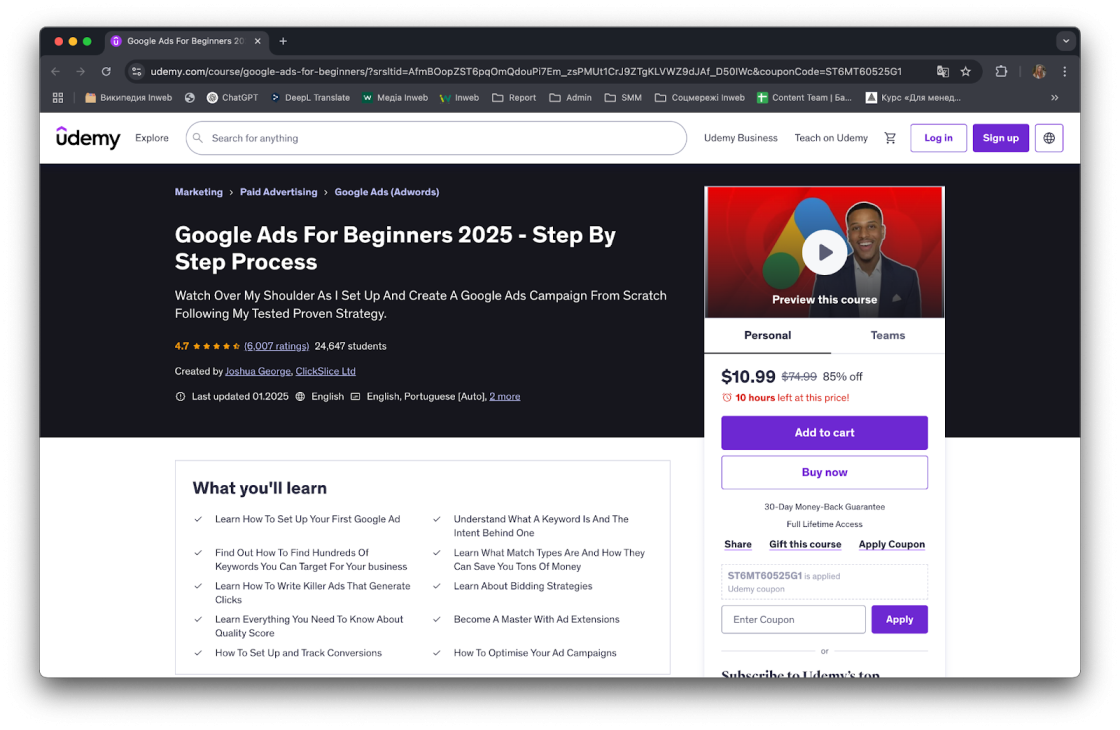Click the translate page icon
This screenshot has height=730, width=1120.
tap(943, 71)
